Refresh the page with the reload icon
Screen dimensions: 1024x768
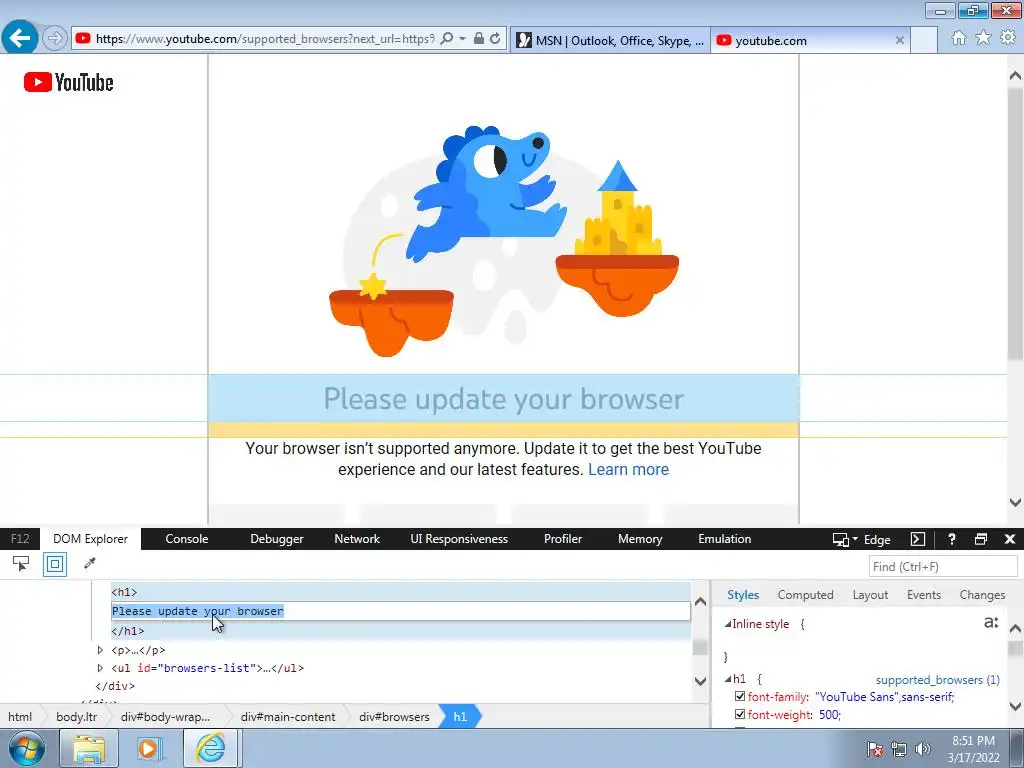coord(495,39)
